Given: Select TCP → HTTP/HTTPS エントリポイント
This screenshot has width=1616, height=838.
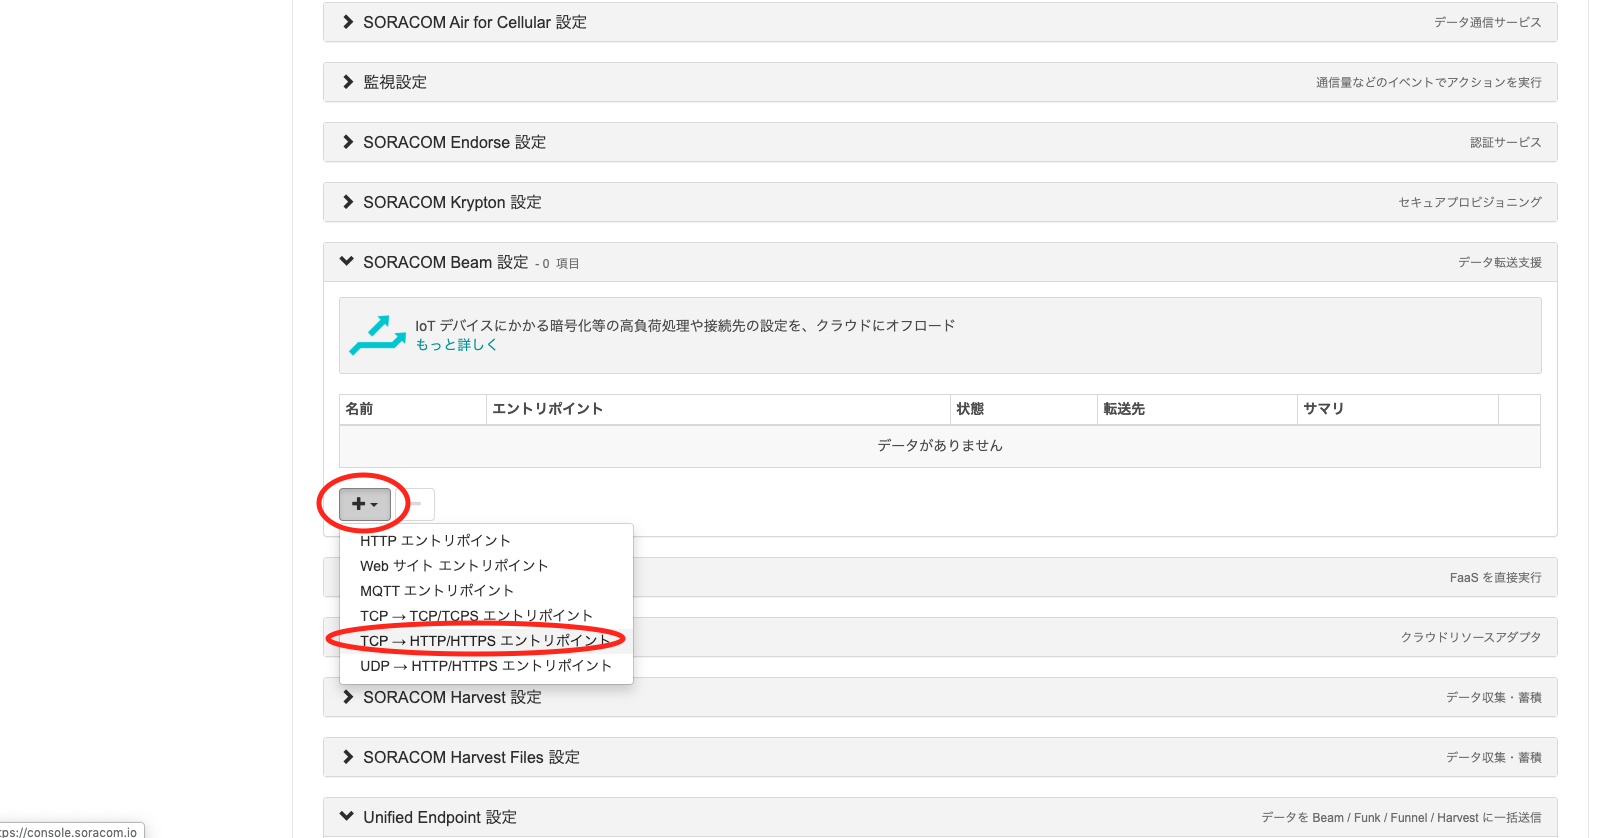Looking at the screenshot, I should click(x=486, y=641).
